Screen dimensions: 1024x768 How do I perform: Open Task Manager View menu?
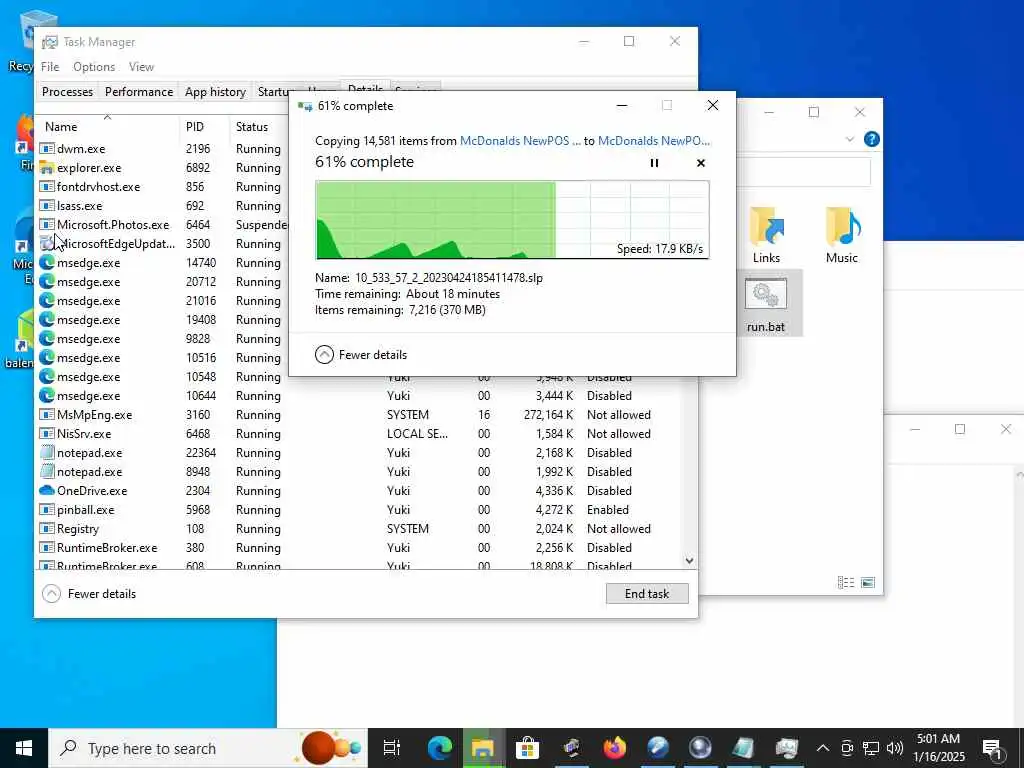141,67
